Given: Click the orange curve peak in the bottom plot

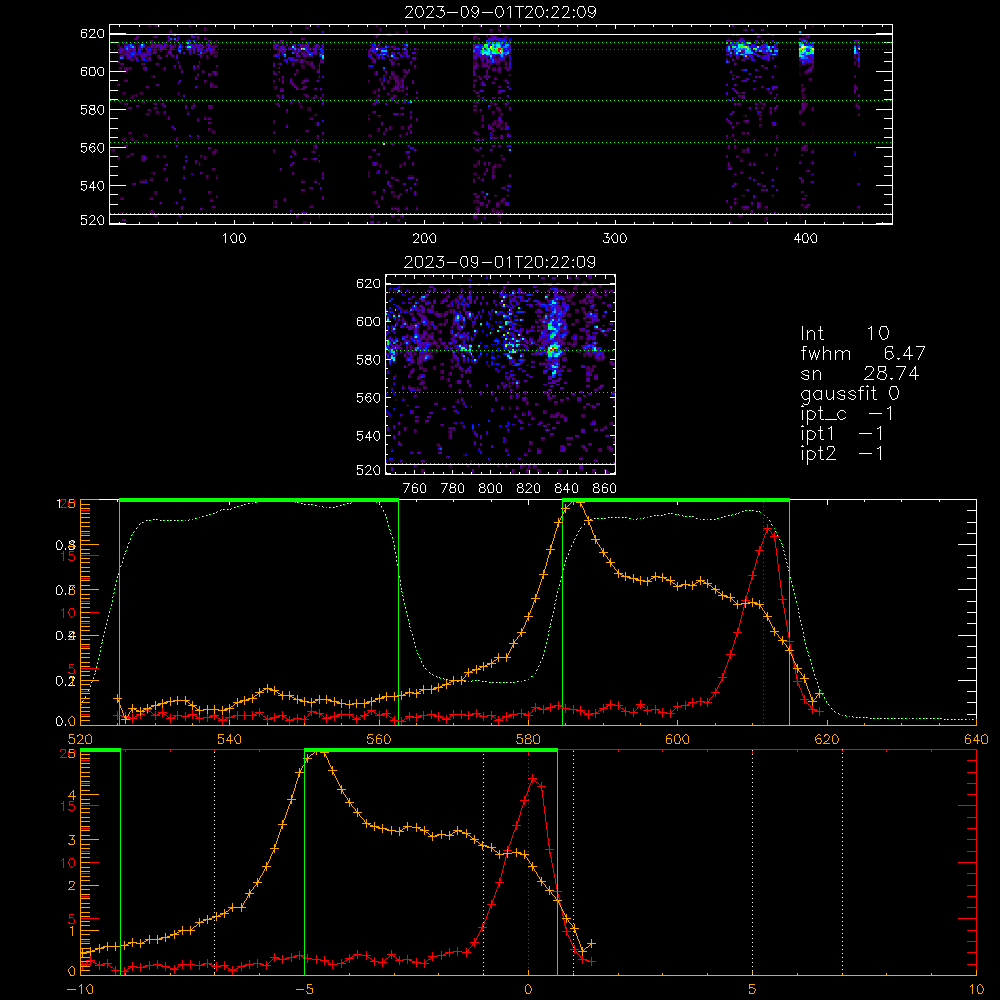Looking at the screenshot, I should 322,753.
